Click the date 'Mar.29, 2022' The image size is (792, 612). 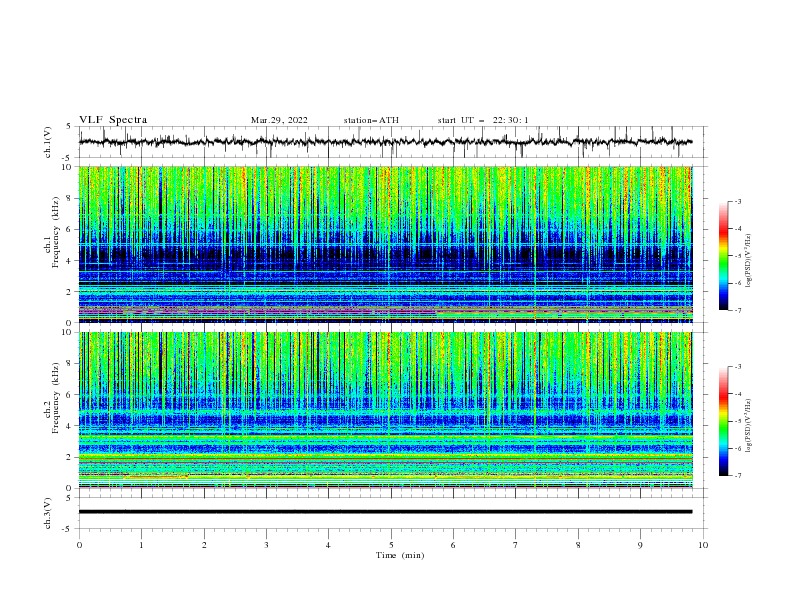[279, 120]
